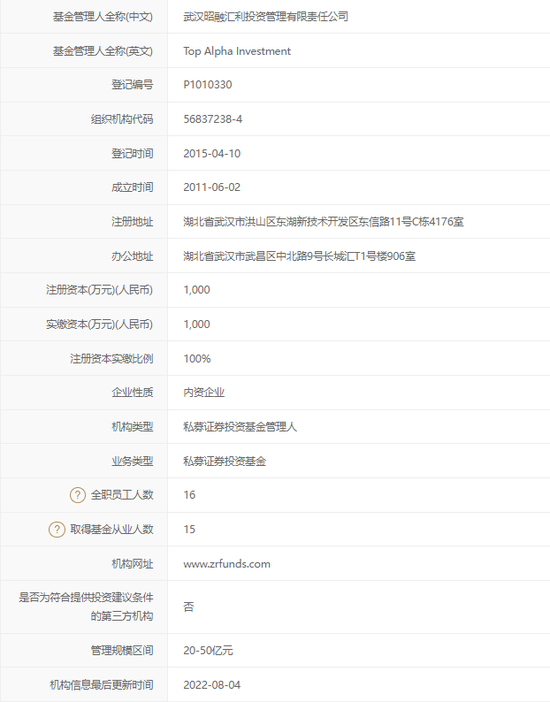Click the 基金管理人全称(中文) label
This screenshot has height=702, width=550.
pyautogui.click(x=103, y=17)
